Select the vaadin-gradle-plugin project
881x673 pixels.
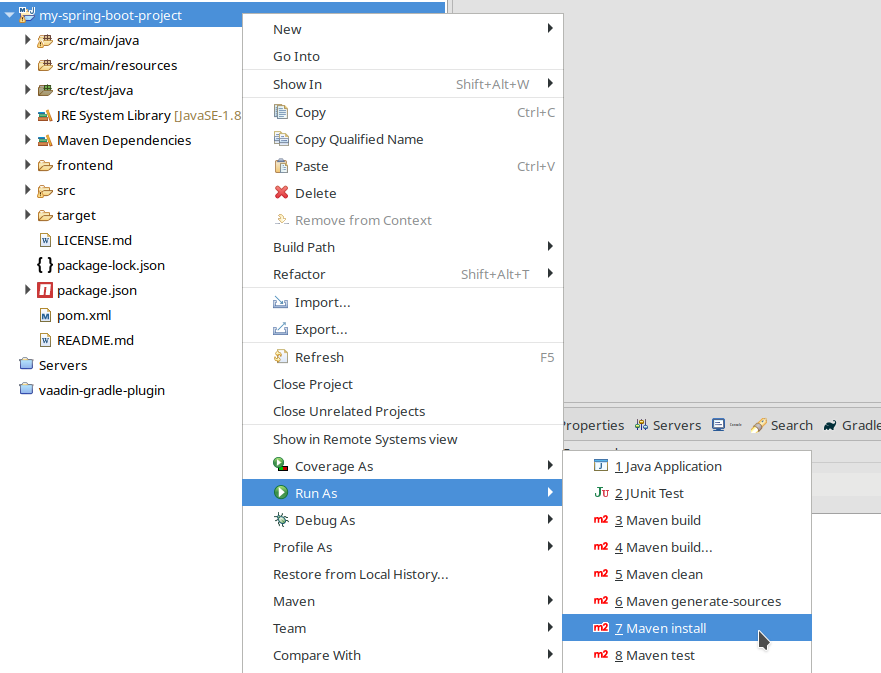[x=101, y=390]
